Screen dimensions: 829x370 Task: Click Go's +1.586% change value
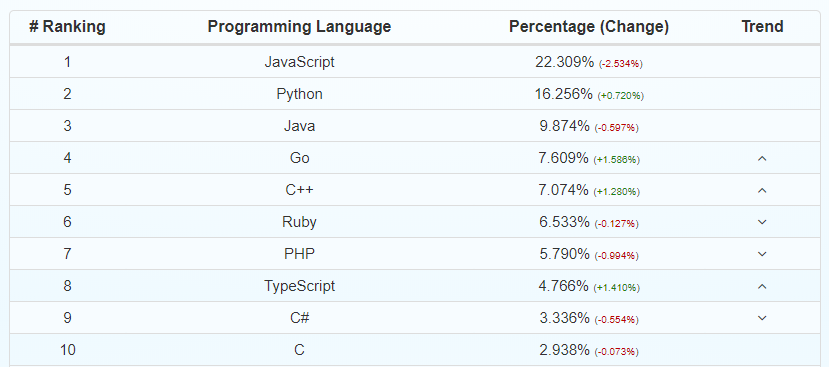(616, 160)
